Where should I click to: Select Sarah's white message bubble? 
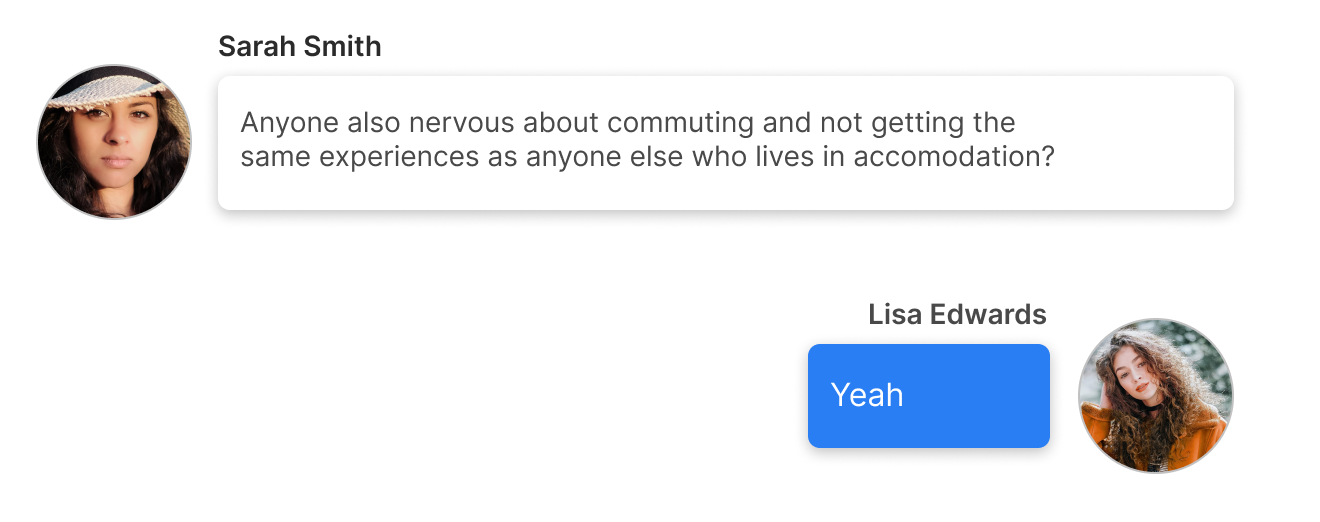(x=726, y=143)
